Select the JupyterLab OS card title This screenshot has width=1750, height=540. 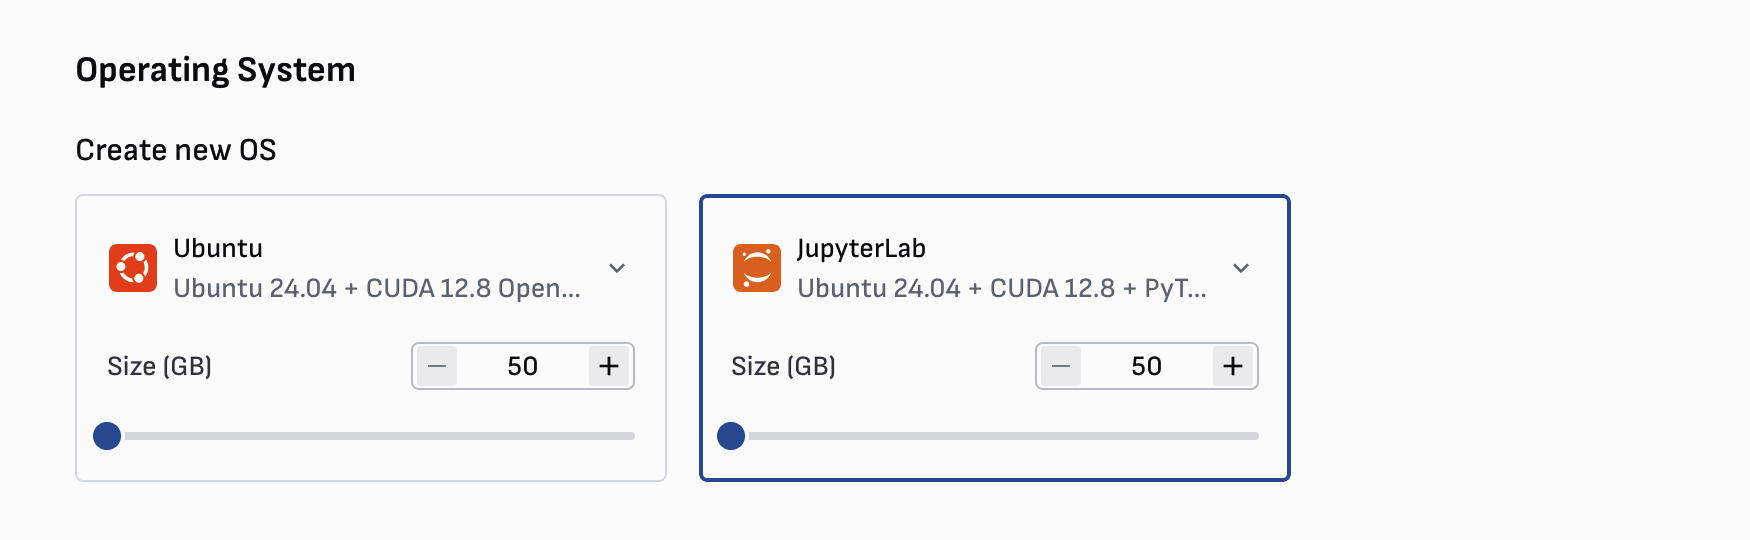tap(861, 248)
